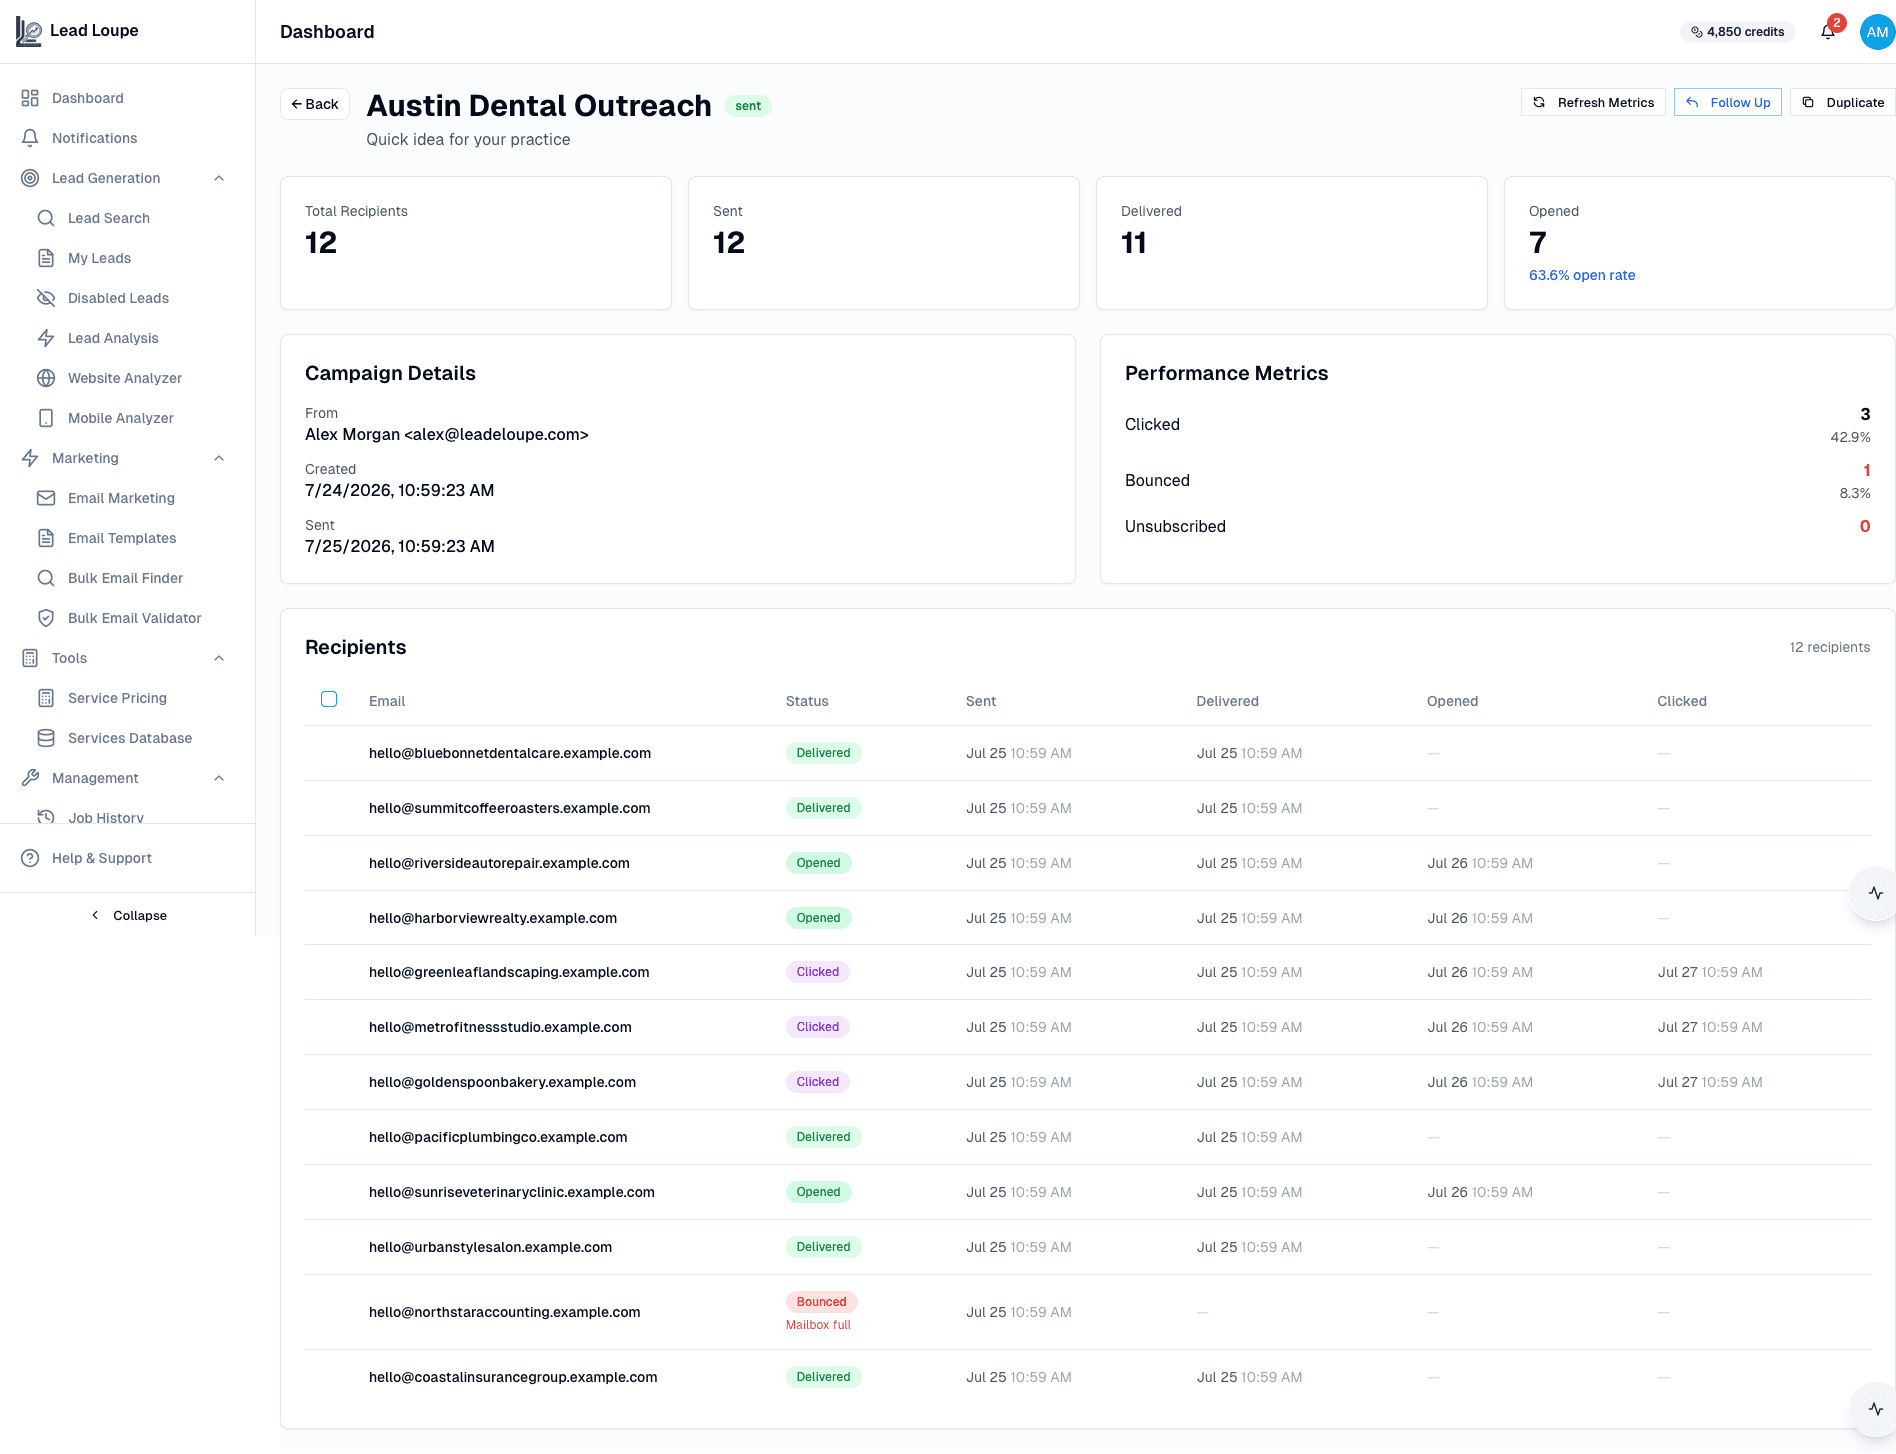Click Delivered status for urbanstylesalon row
Screen dimensions: 1896x1454
(x=823, y=1247)
